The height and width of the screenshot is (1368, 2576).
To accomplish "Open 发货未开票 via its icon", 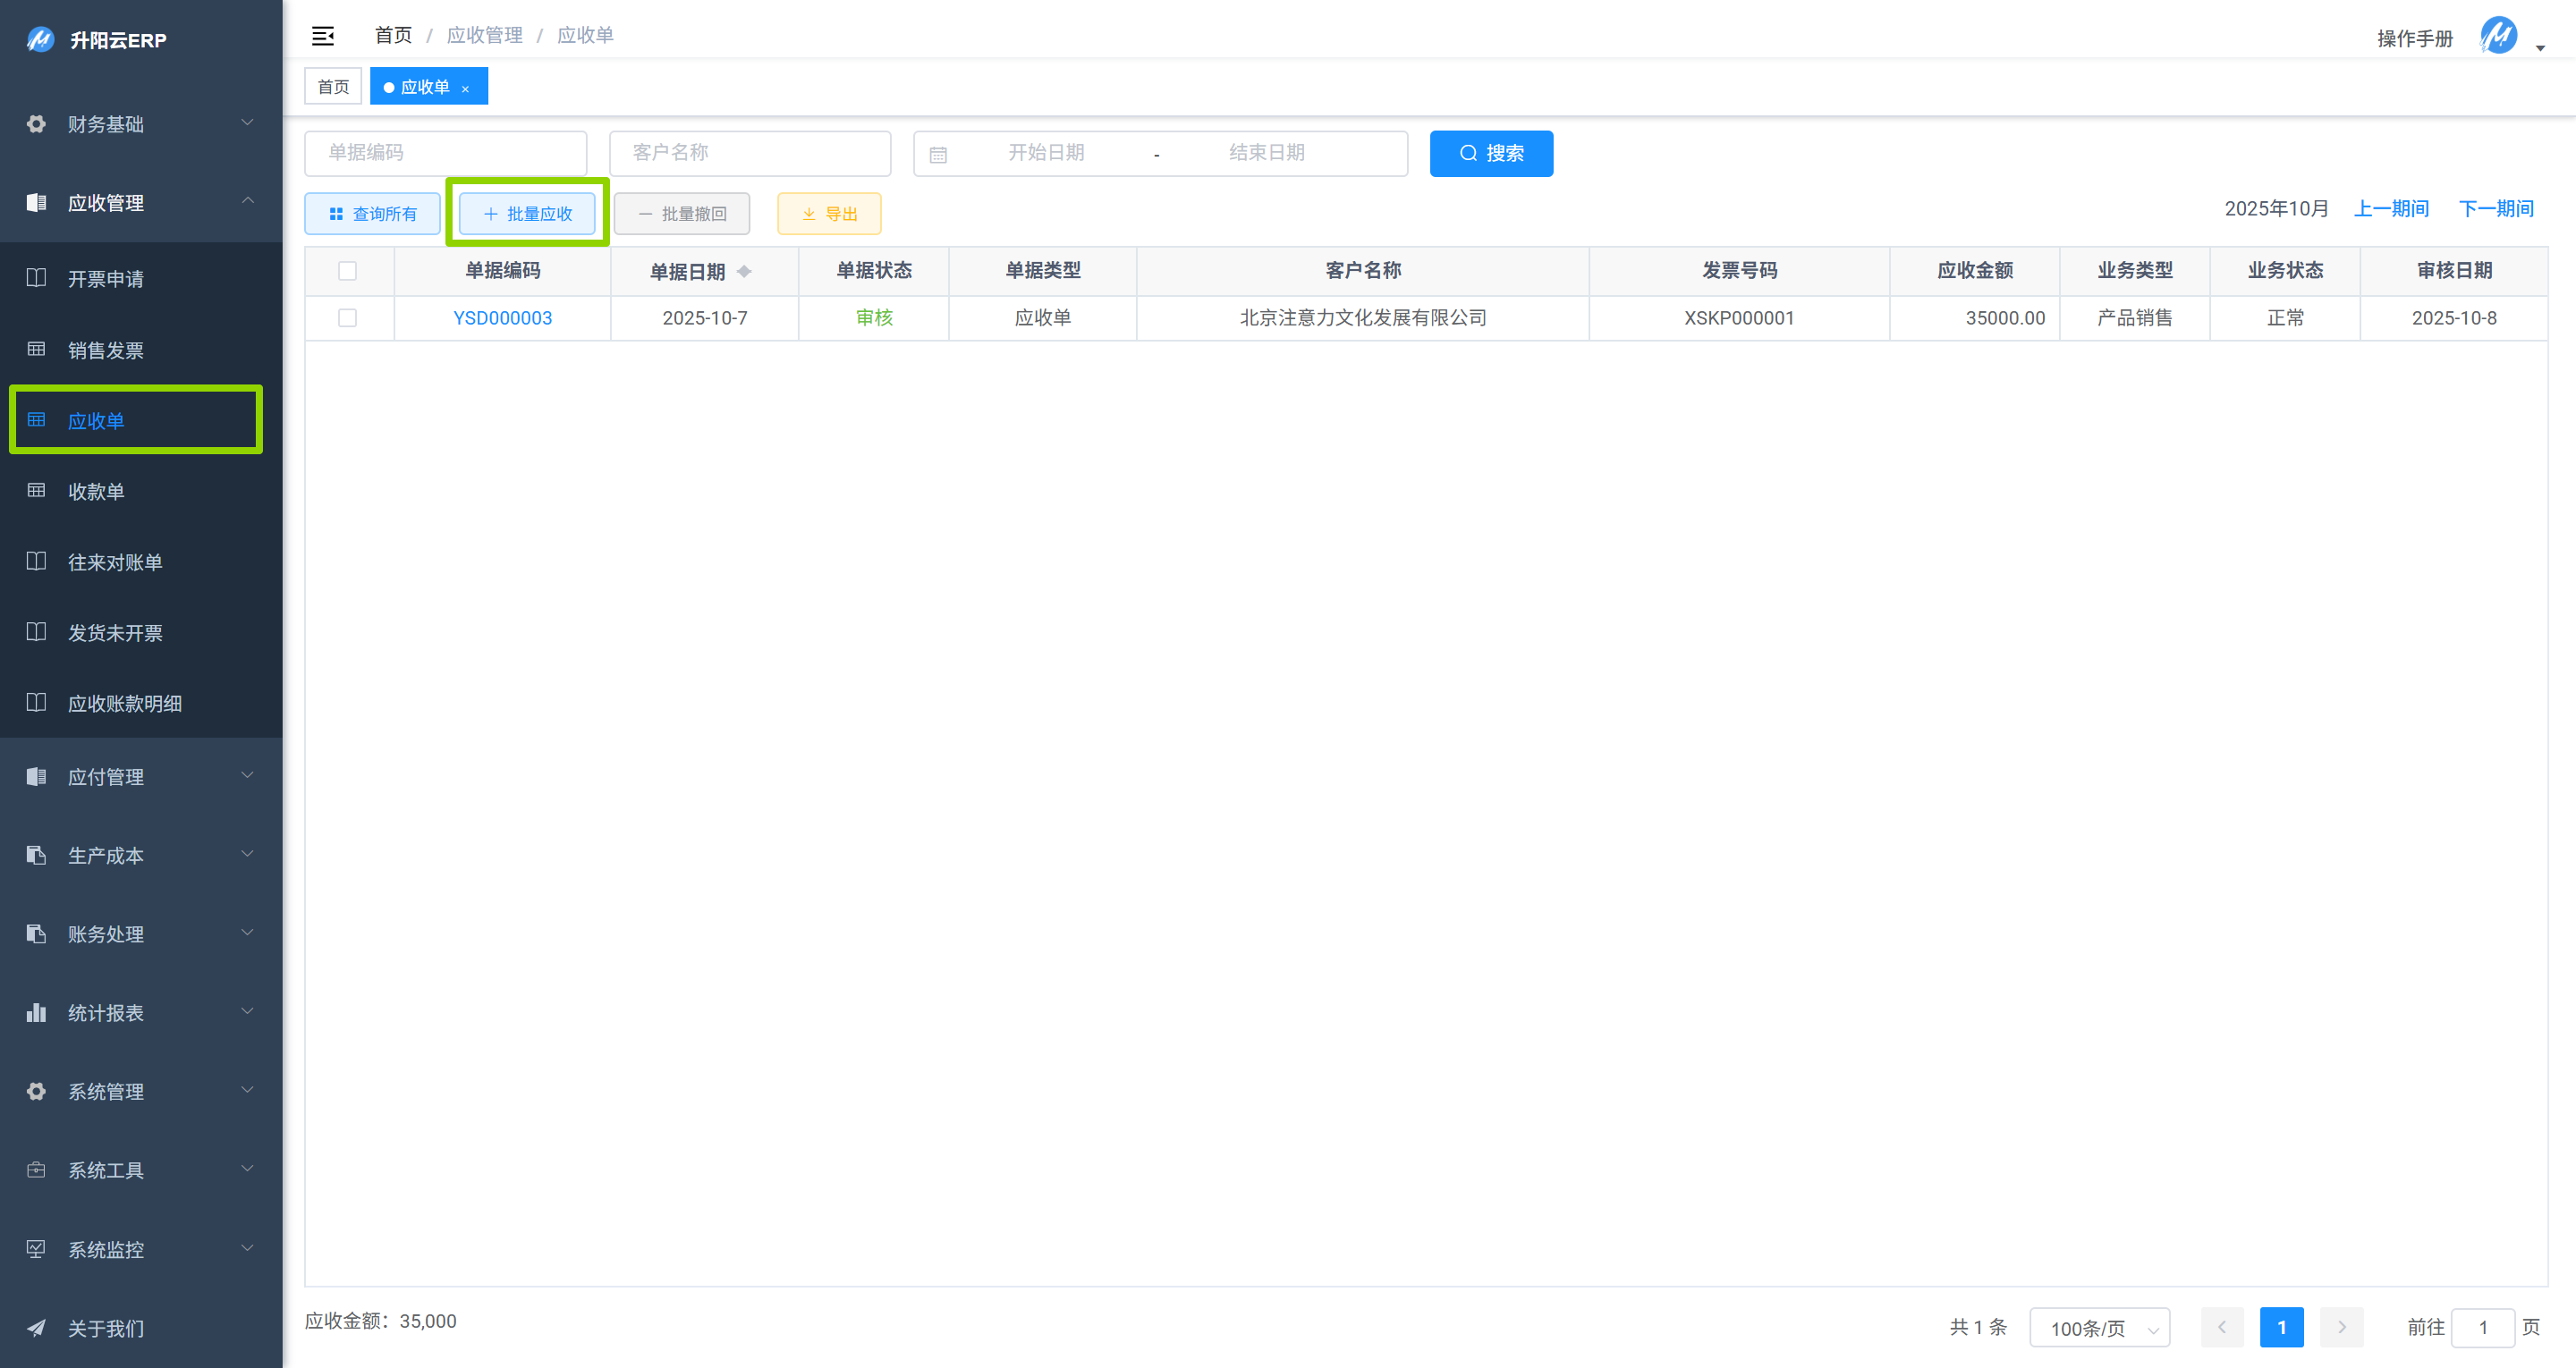I will coord(36,631).
